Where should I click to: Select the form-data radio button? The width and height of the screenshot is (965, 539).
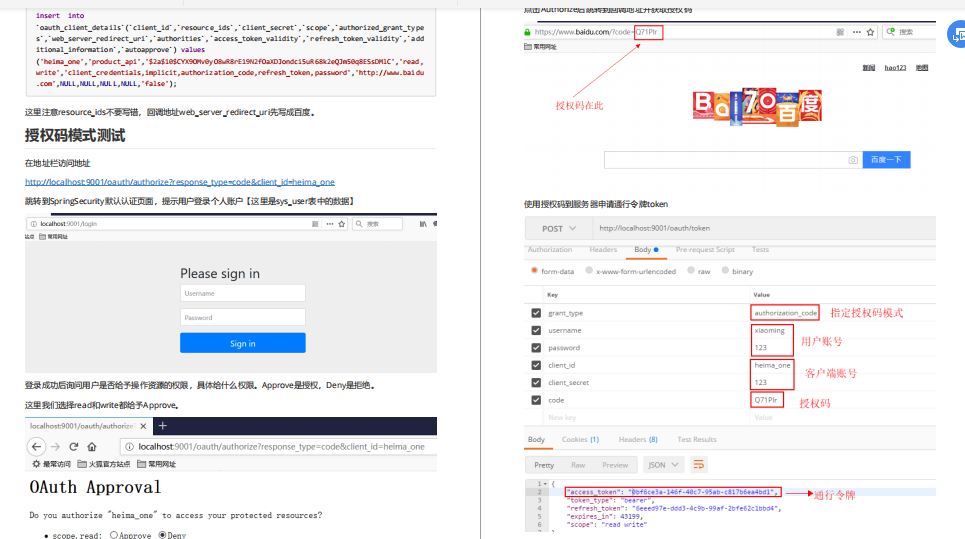tap(534, 271)
